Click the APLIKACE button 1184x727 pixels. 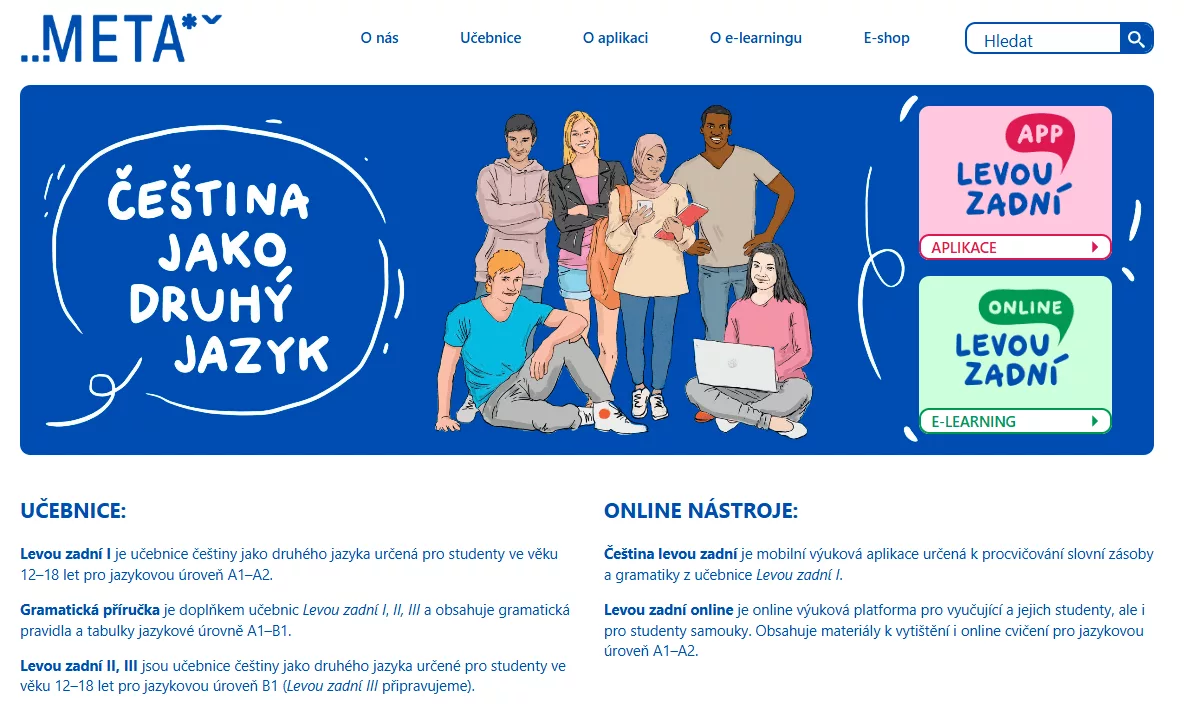(x=1015, y=247)
